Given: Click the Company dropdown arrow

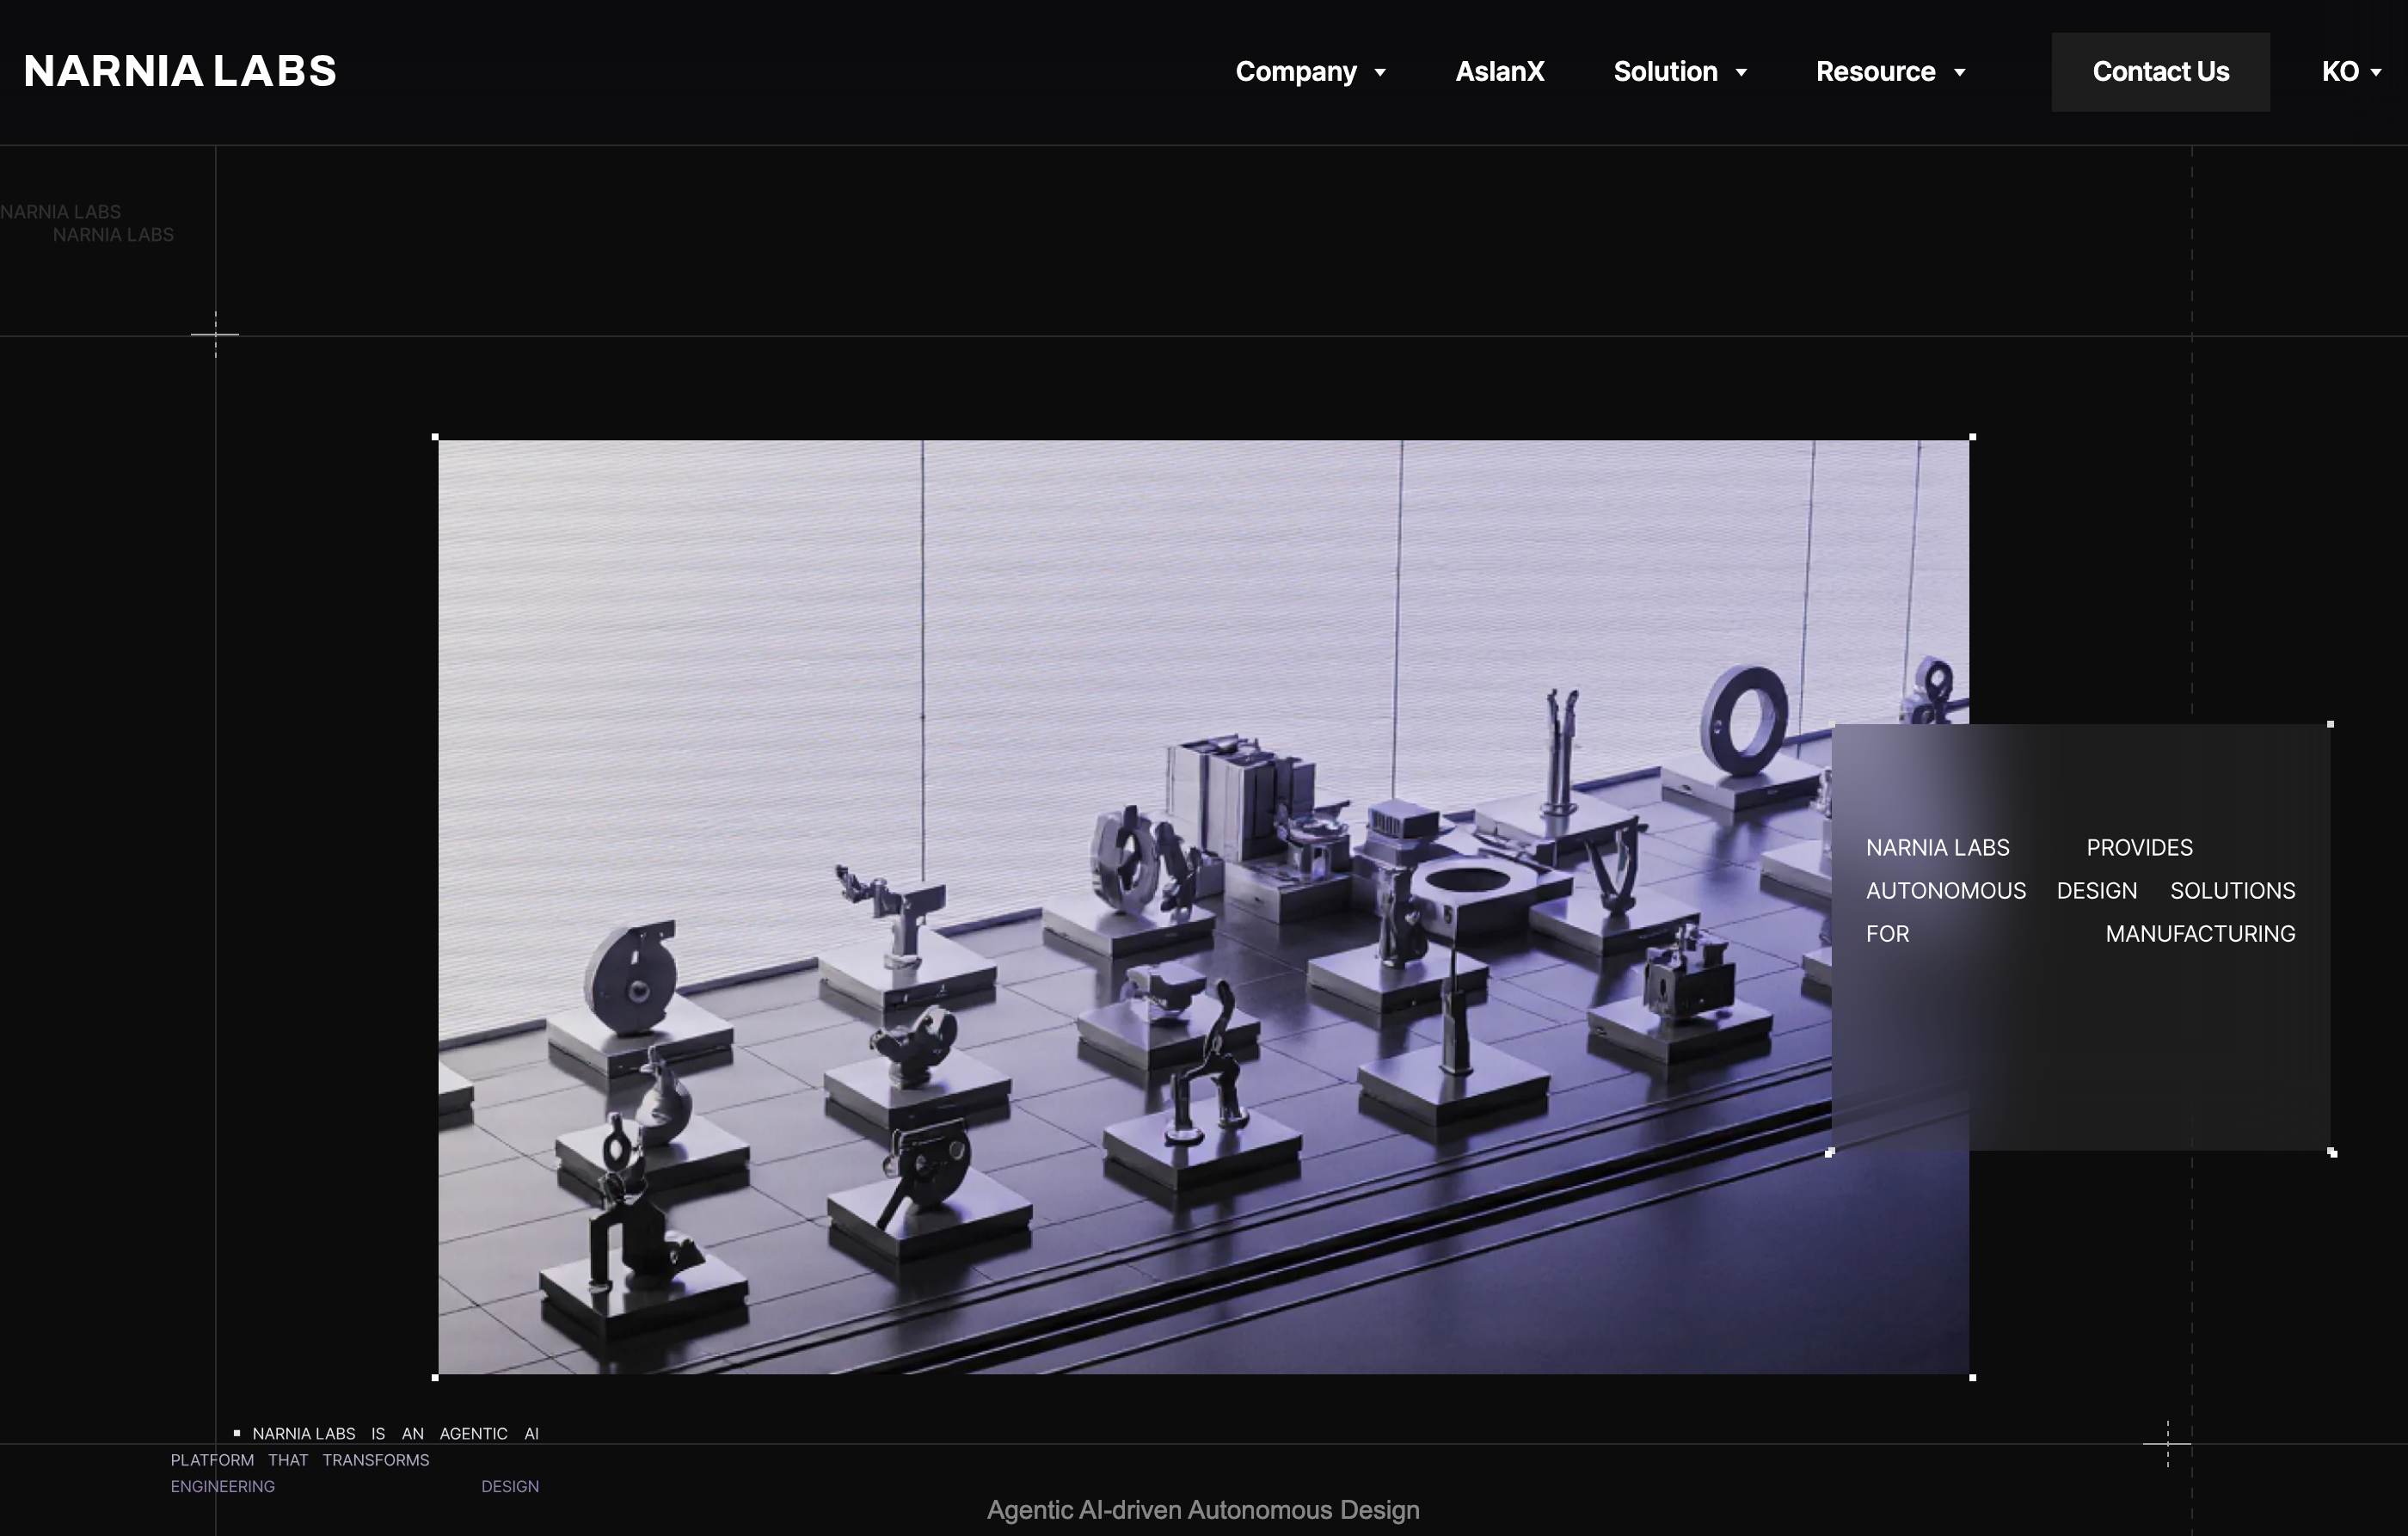Looking at the screenshot, I should pos(1380,73).
